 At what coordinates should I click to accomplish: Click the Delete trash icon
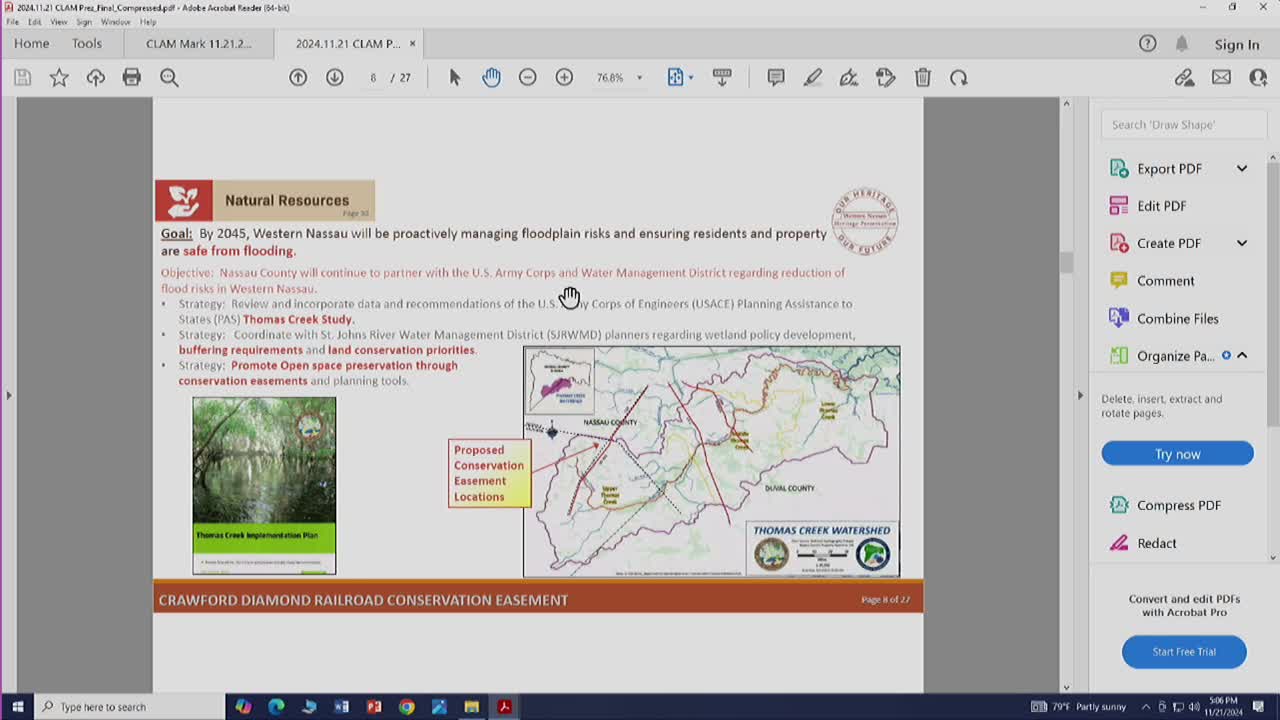coord(922,78)
